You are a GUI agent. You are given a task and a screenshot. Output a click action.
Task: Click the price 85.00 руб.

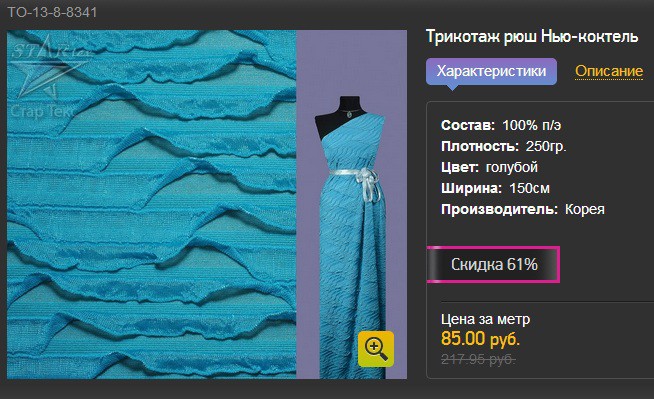[x=480, y=339]
